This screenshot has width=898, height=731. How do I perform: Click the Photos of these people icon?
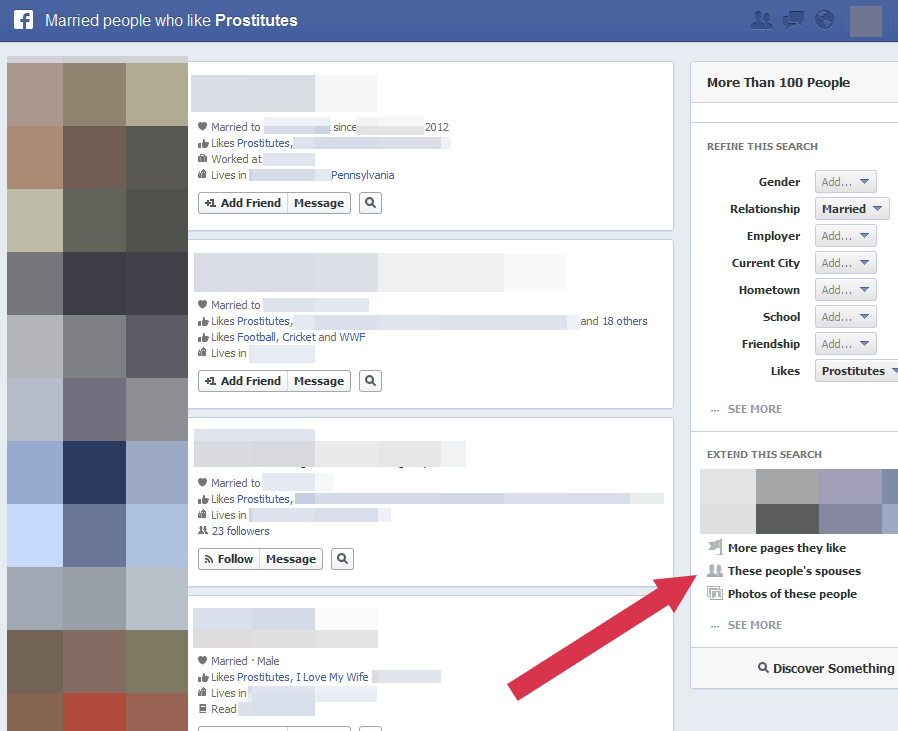pyautogui.click(x=715, y=593)
